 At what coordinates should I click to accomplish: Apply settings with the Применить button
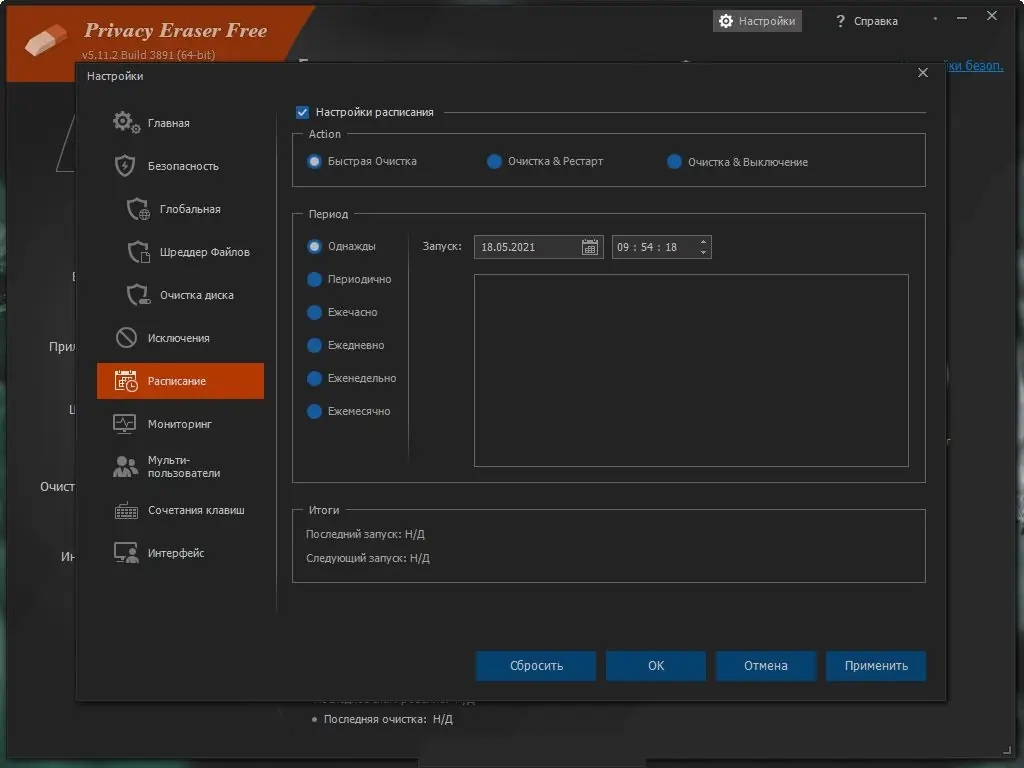[875, 666]
